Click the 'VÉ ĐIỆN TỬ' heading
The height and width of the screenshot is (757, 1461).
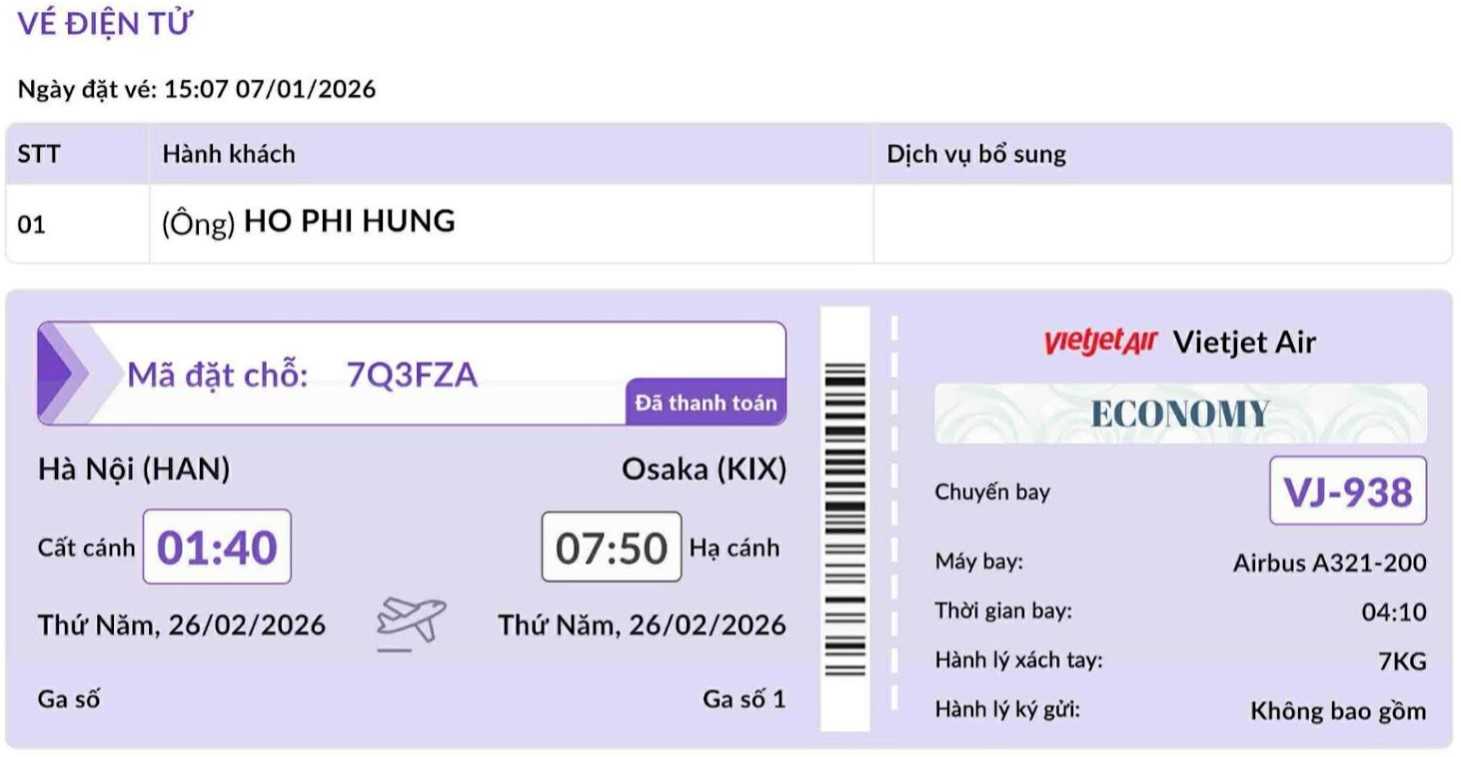[x=105, y=24]
